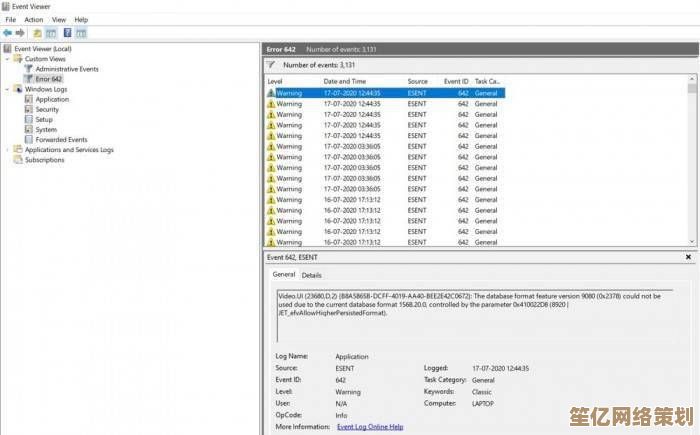Open the Security log
The width and height of the screenshot is (700, 435).
coord(47,109)
